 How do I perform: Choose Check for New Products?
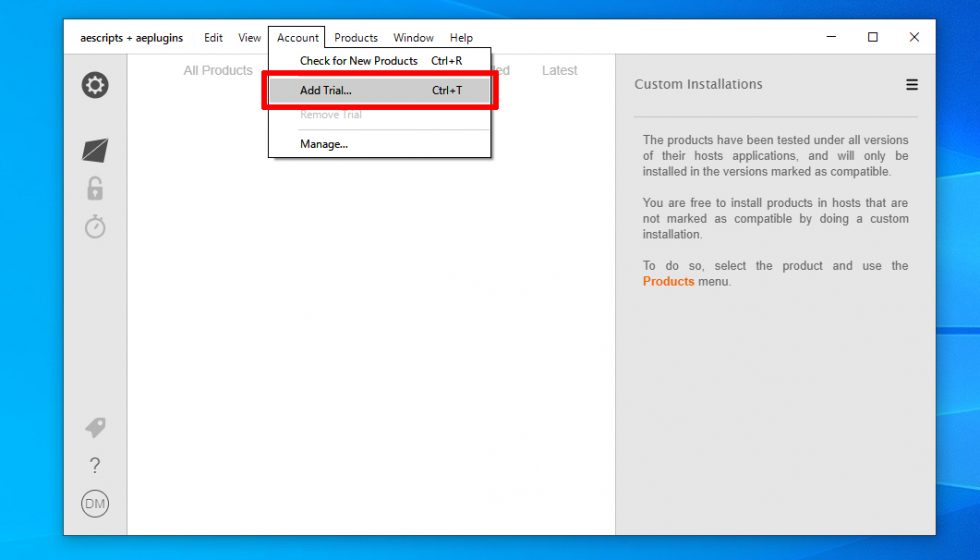click(379, 61)
